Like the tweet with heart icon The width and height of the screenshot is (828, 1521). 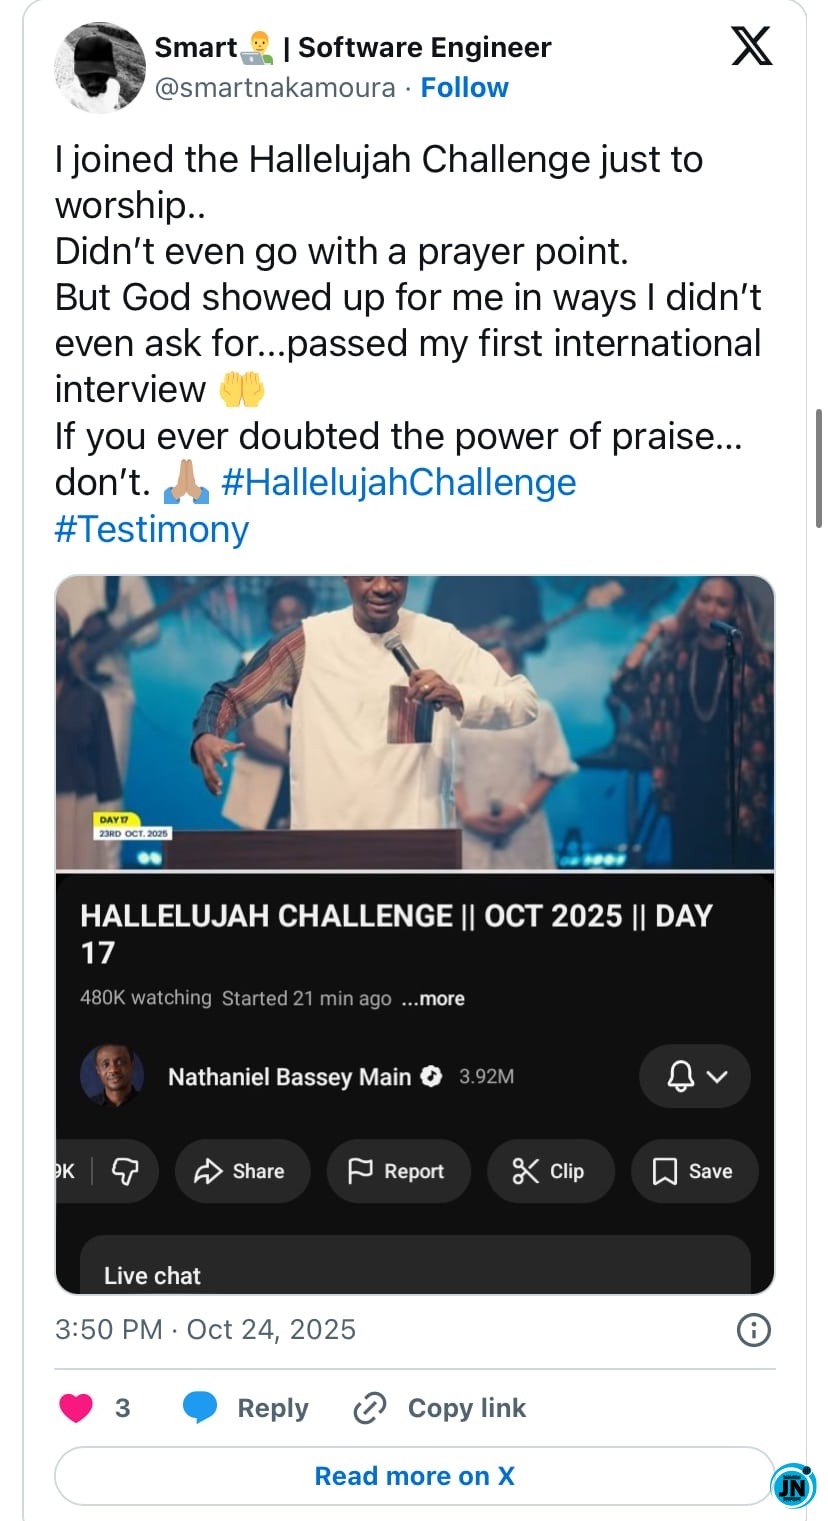pyautogui.click(x=76, y=1408)
